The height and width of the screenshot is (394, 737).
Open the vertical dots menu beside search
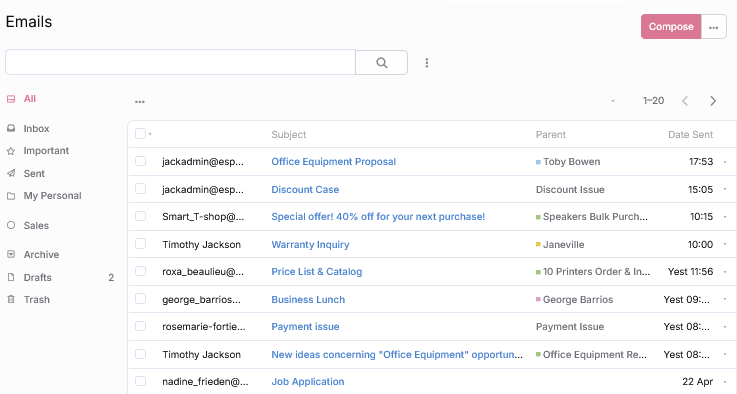(x=427, y=63)
